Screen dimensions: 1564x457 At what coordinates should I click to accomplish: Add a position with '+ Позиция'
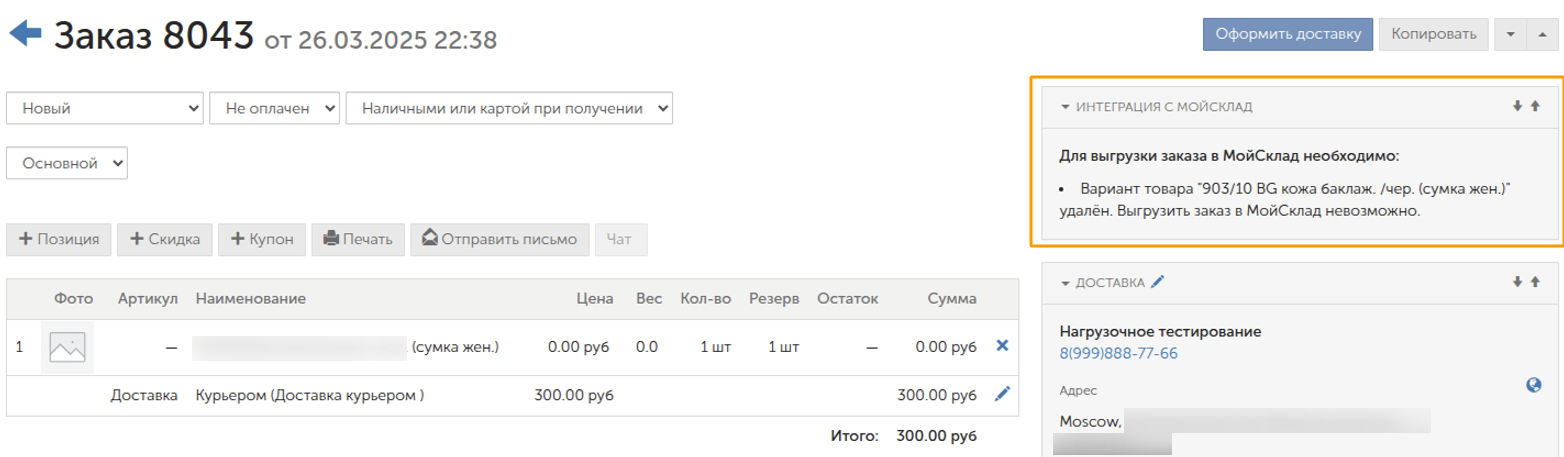[x=59, y=239]
